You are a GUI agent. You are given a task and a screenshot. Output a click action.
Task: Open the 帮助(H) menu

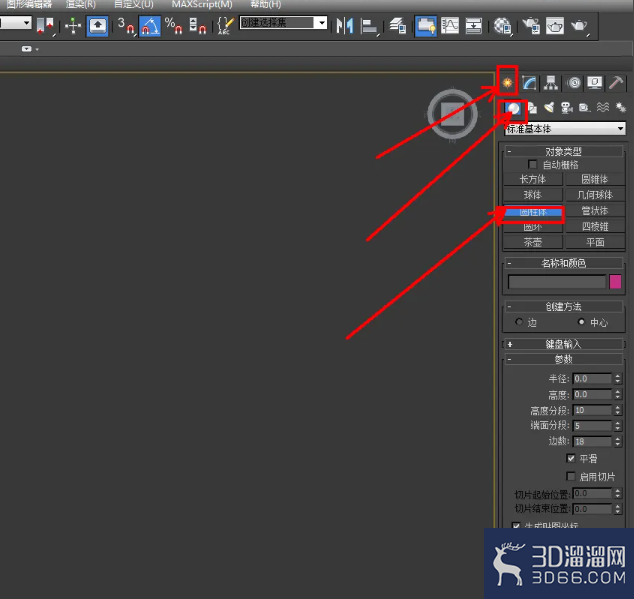265,4
